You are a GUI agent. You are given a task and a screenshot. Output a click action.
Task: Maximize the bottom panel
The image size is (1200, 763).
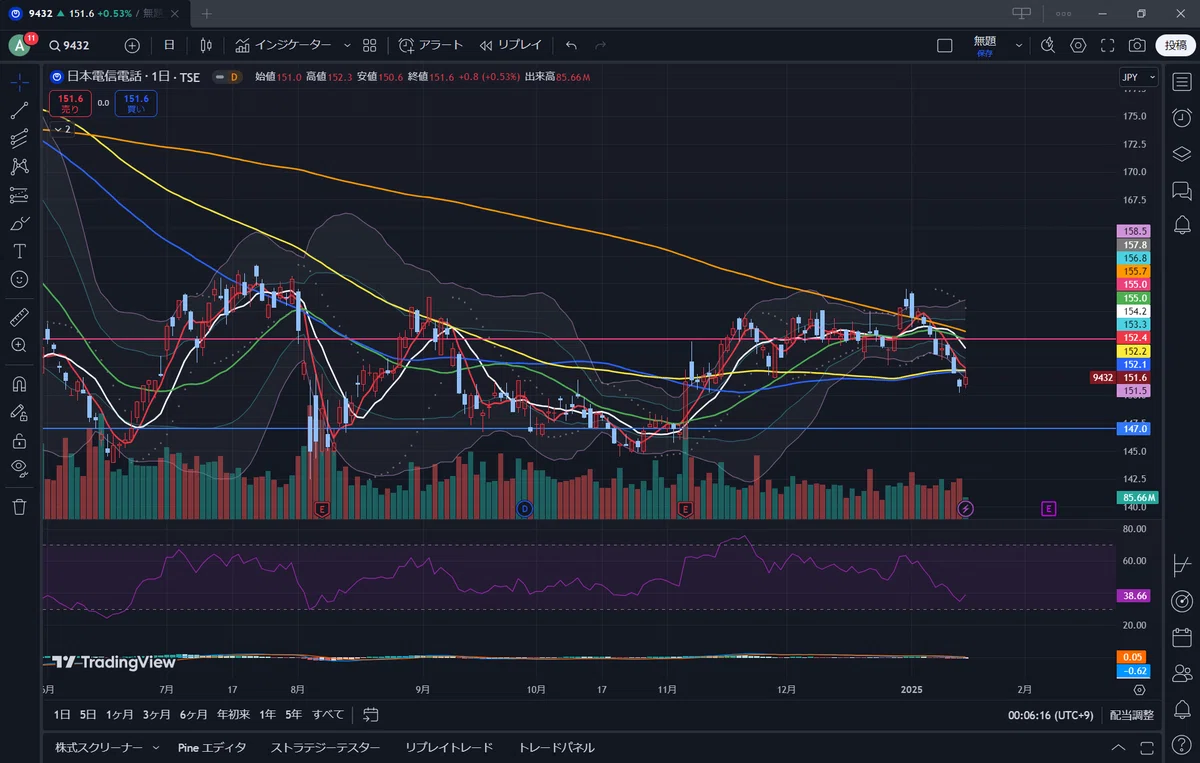1145,748
